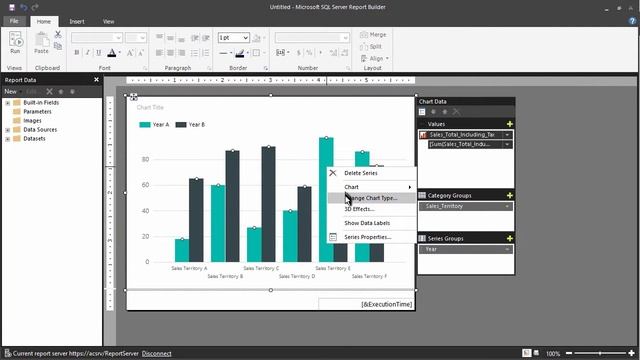This screenshot has height=360, width=640.
Task: Click the bulleted list icon
Action: click(x=195, y=53)
